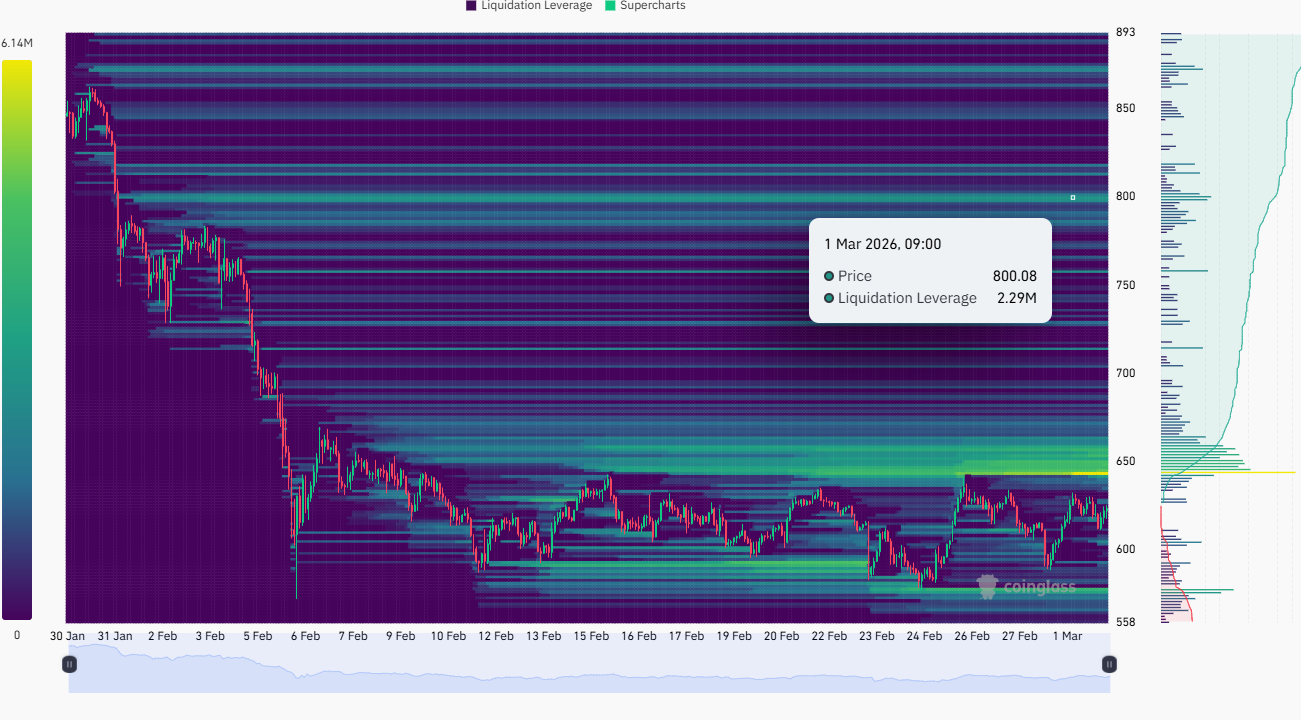Click the Liquidation Leverage dot in tooltip

click(828, 298)
